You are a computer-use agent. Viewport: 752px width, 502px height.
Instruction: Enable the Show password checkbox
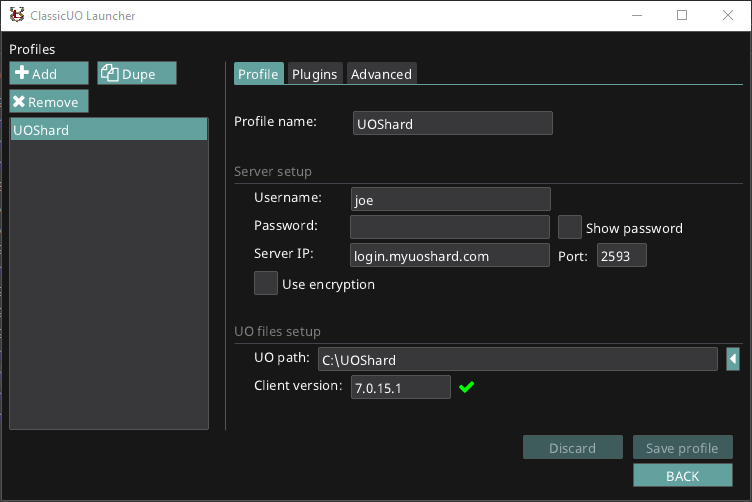point(570,227)
